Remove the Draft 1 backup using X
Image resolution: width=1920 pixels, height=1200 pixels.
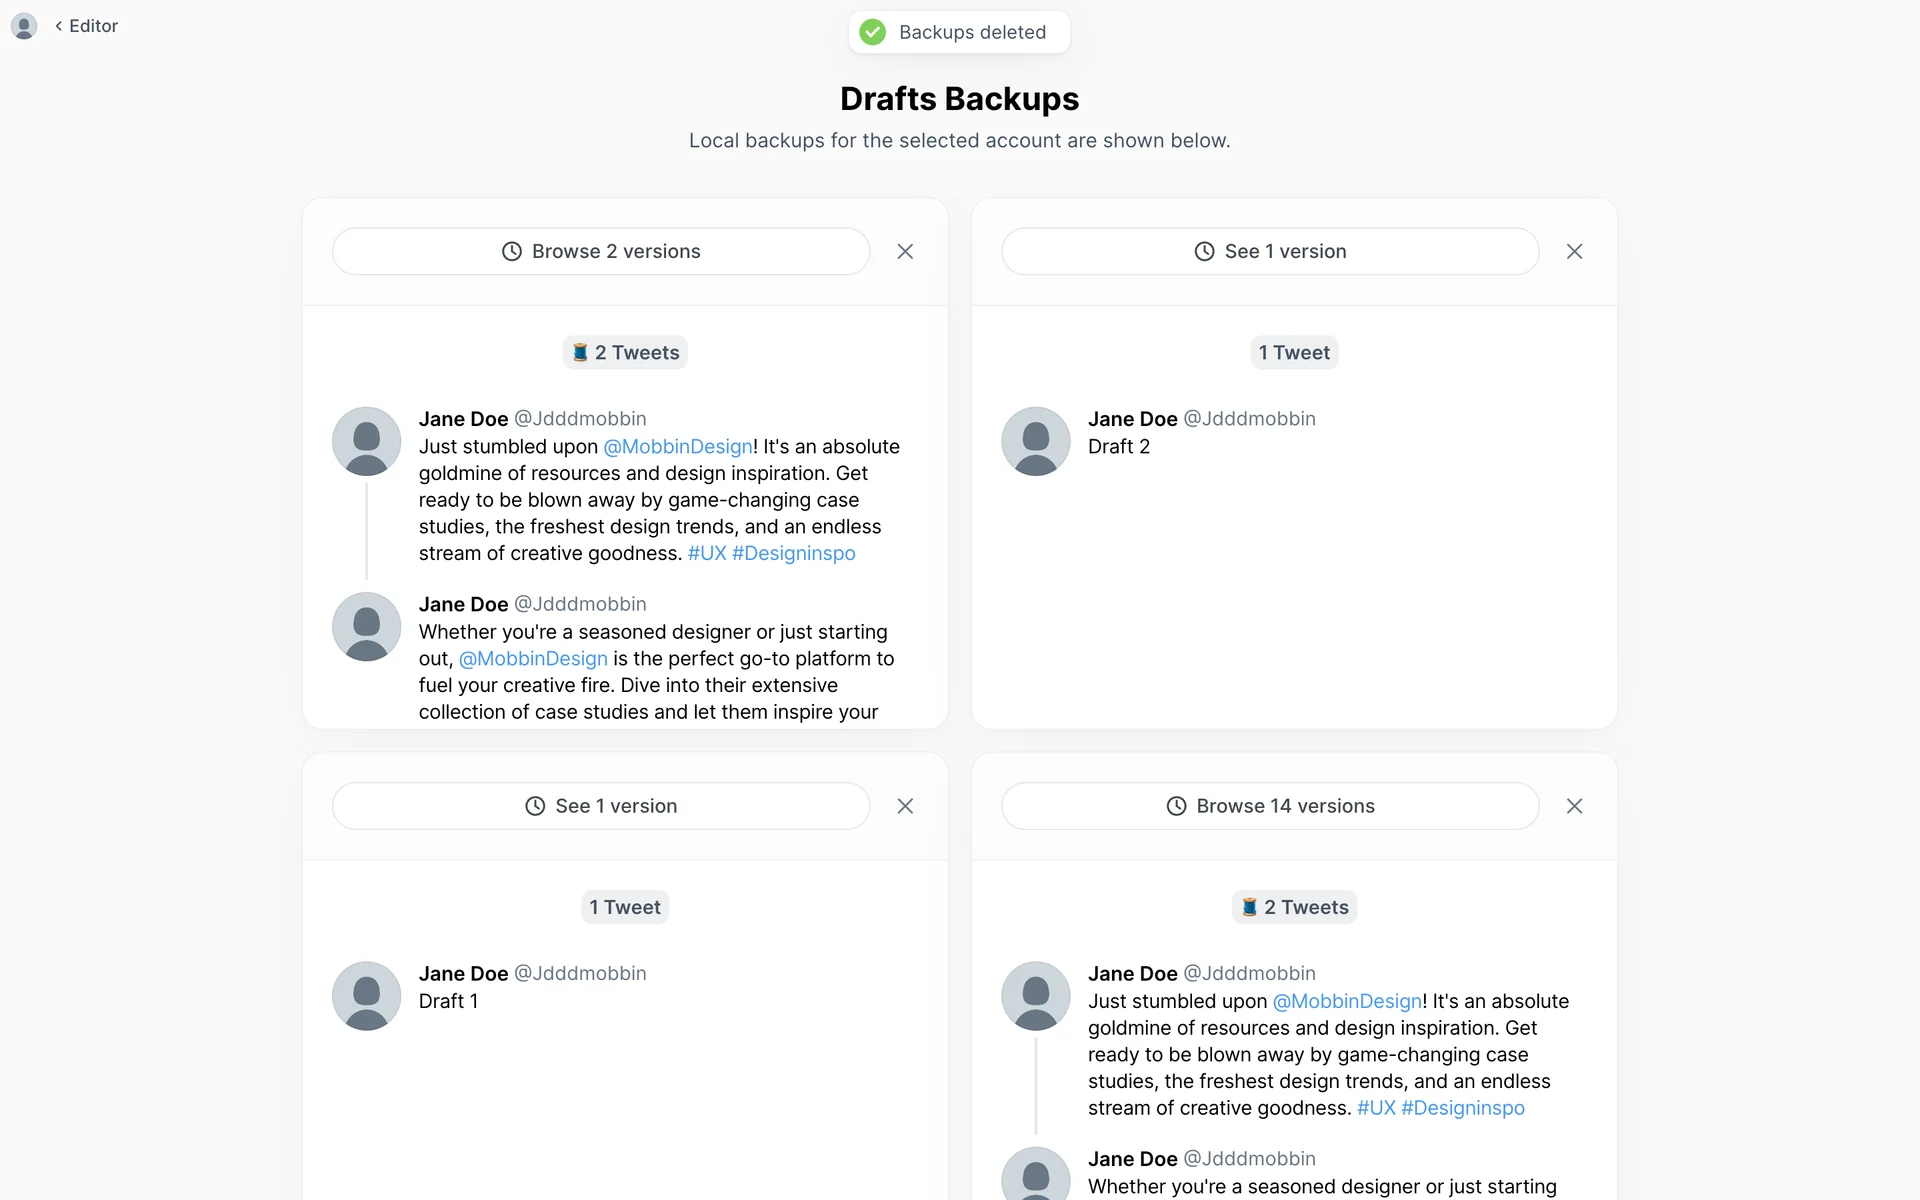click(905, 806)
